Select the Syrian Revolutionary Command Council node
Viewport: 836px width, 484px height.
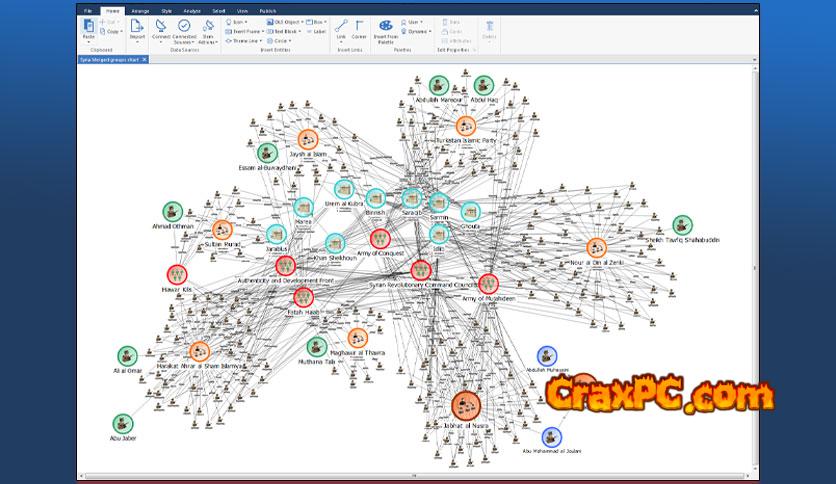[x=421, y=271]
